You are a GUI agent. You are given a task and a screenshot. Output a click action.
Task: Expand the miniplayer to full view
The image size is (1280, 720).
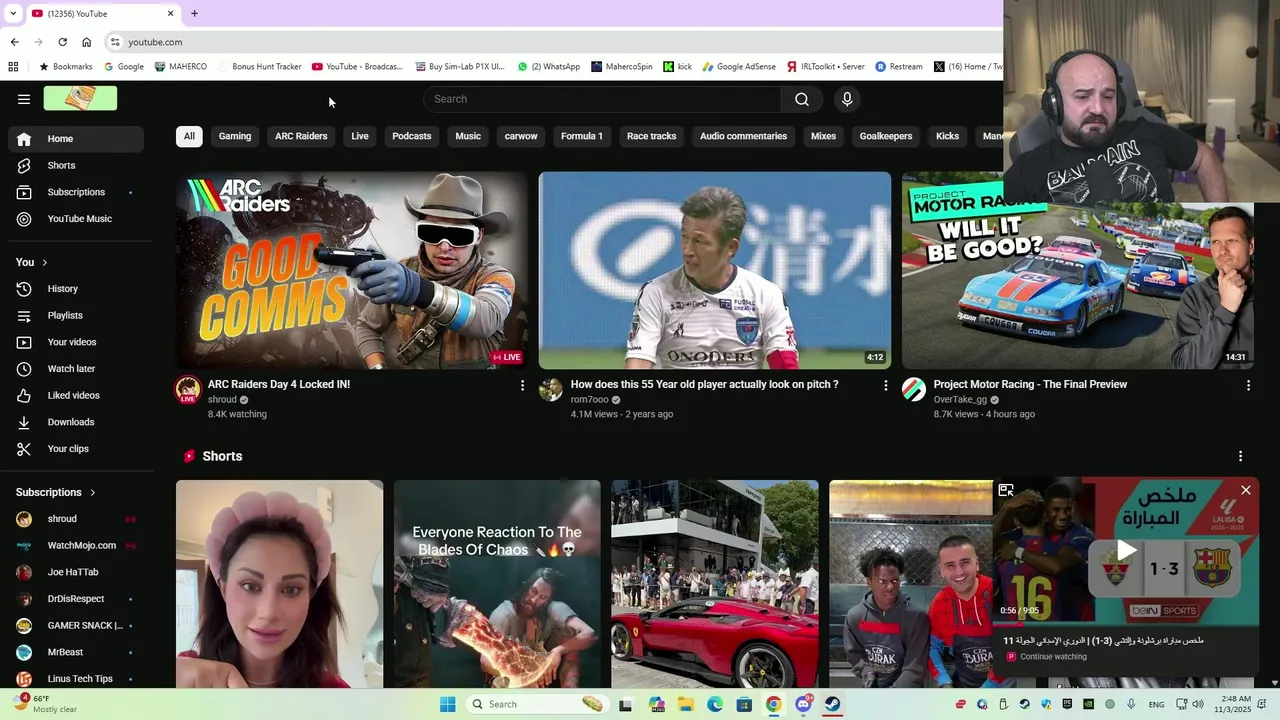click(1006, 490)
